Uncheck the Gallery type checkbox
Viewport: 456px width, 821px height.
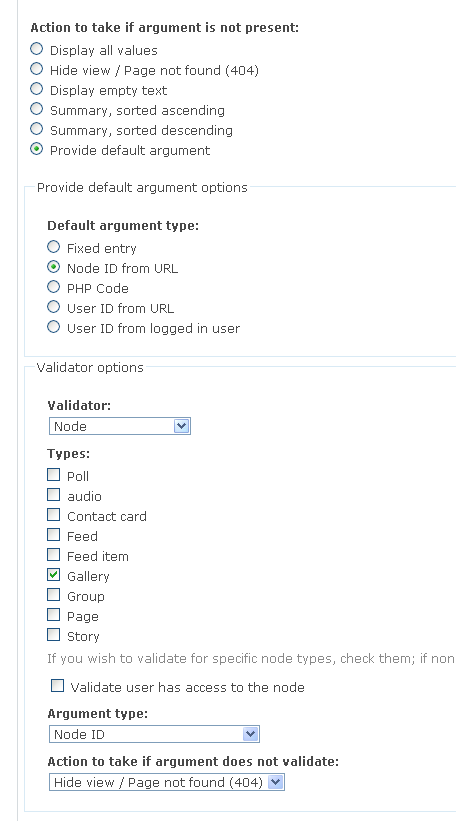[53, 575]
